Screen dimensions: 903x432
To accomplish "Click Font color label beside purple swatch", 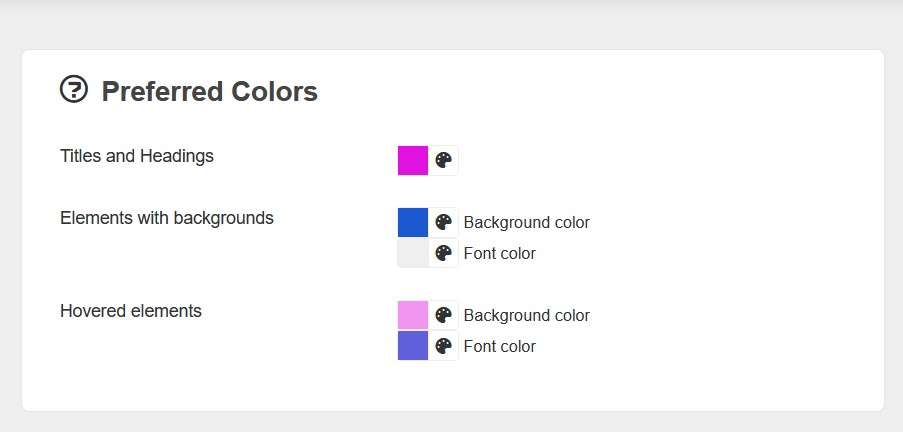I will coord(499,346).
